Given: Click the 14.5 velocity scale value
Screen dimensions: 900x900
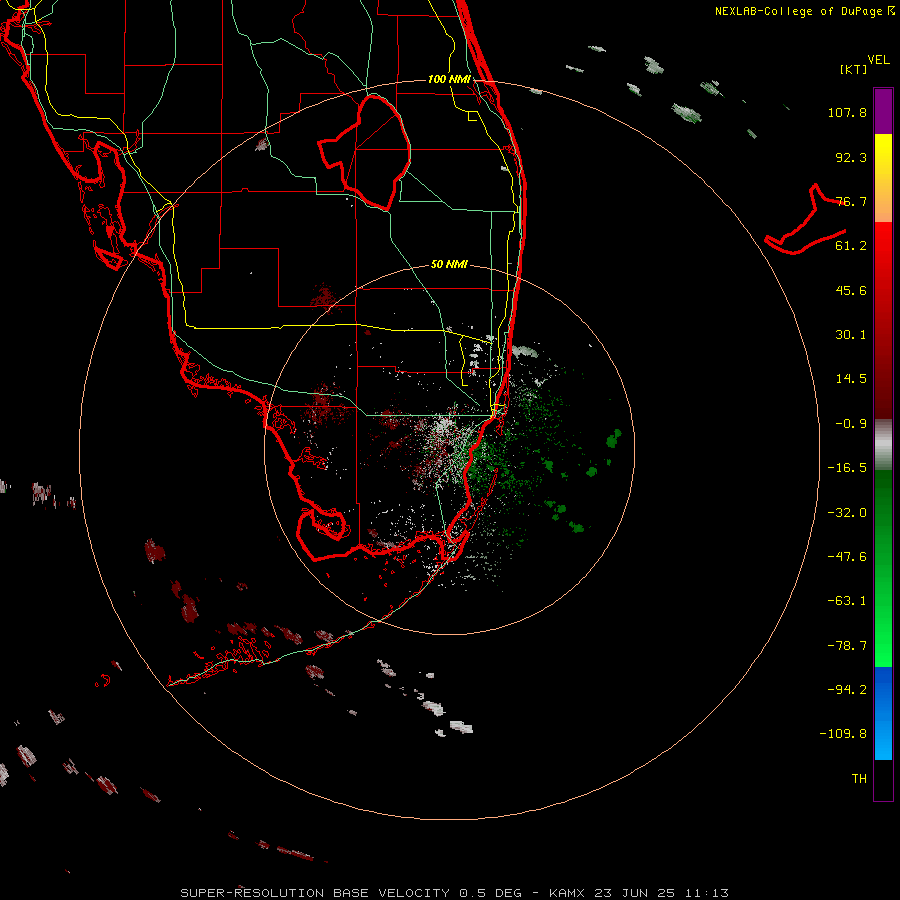Looking at the screenshot, I should tap(851, 379).
